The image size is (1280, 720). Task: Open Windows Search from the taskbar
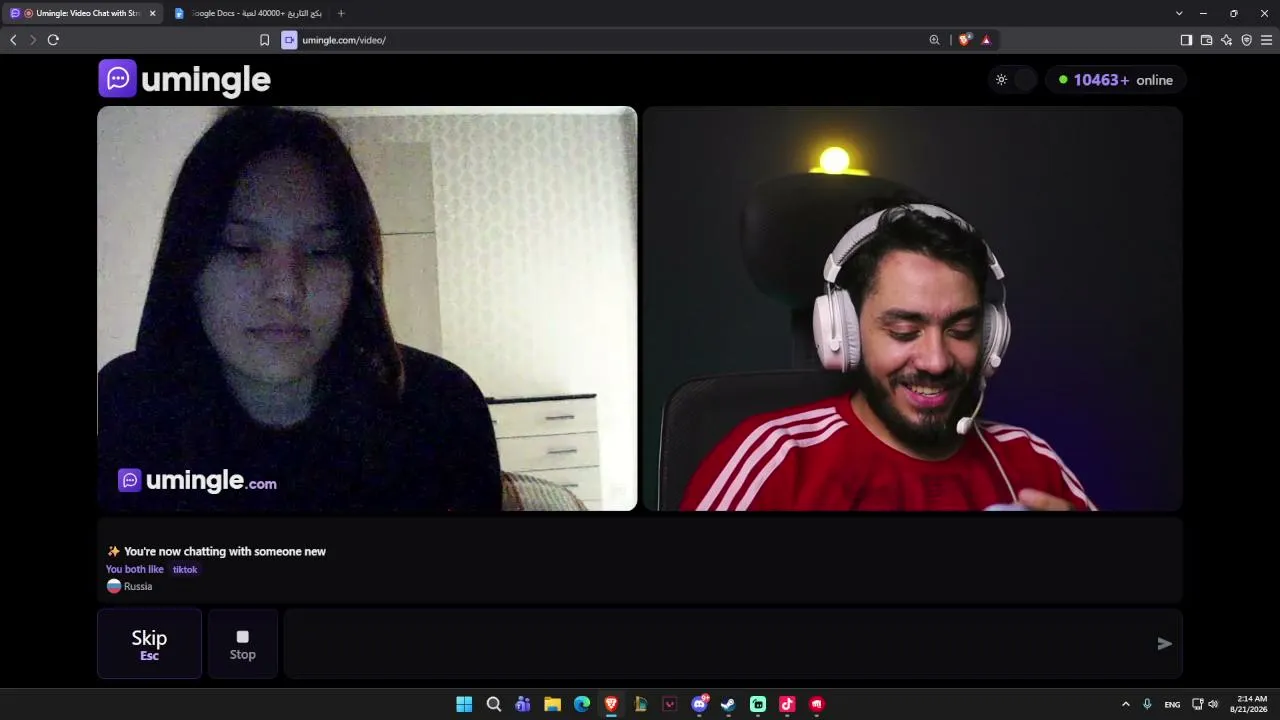pos(493,704)
